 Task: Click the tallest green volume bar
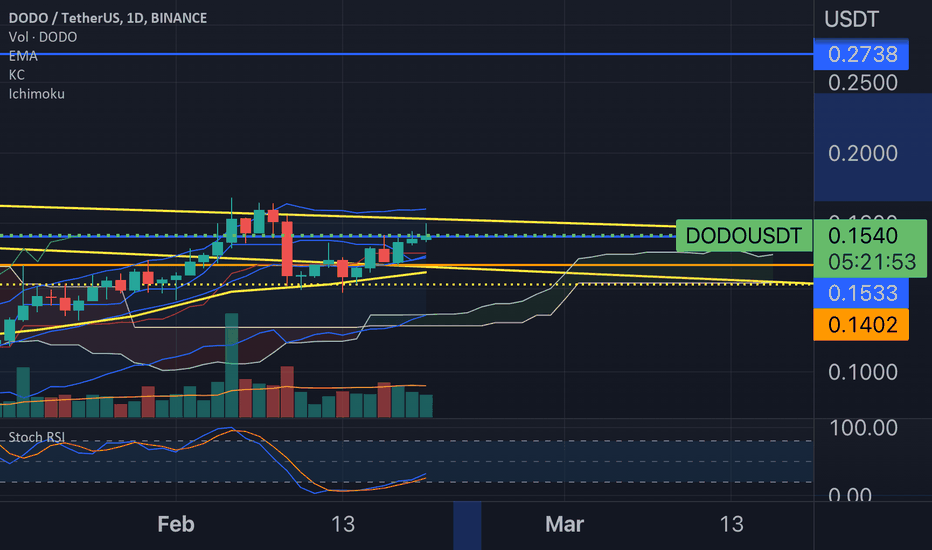click(231, 365)
